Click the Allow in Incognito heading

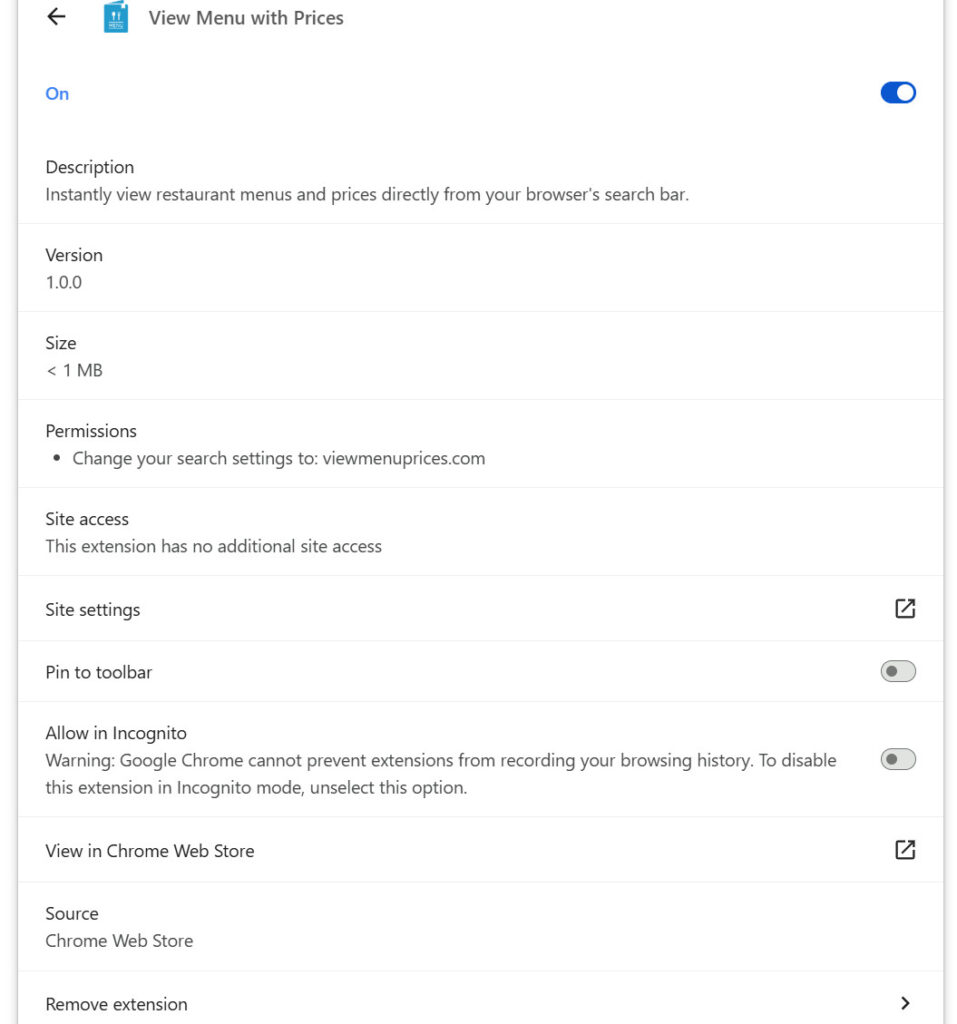tap(116, 733)
